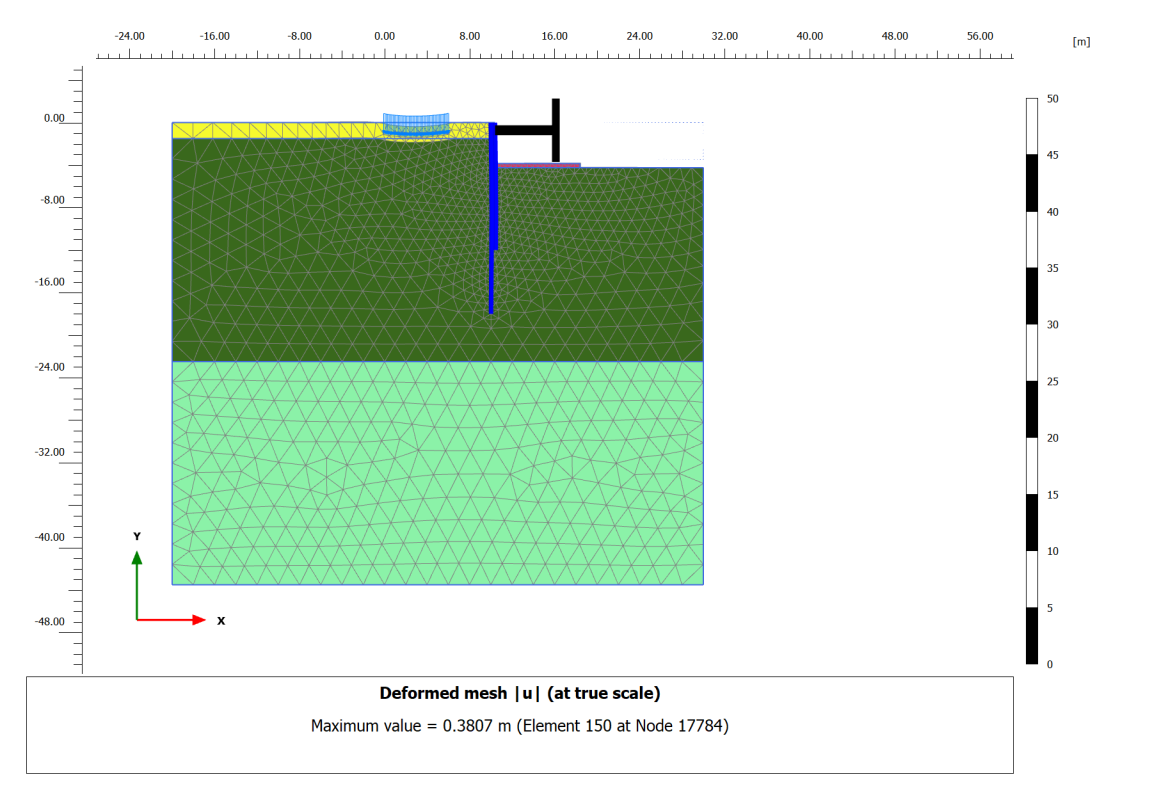Select the black horizontal strut anchor
The image size is (1152, 800).
tap(524, 130)
